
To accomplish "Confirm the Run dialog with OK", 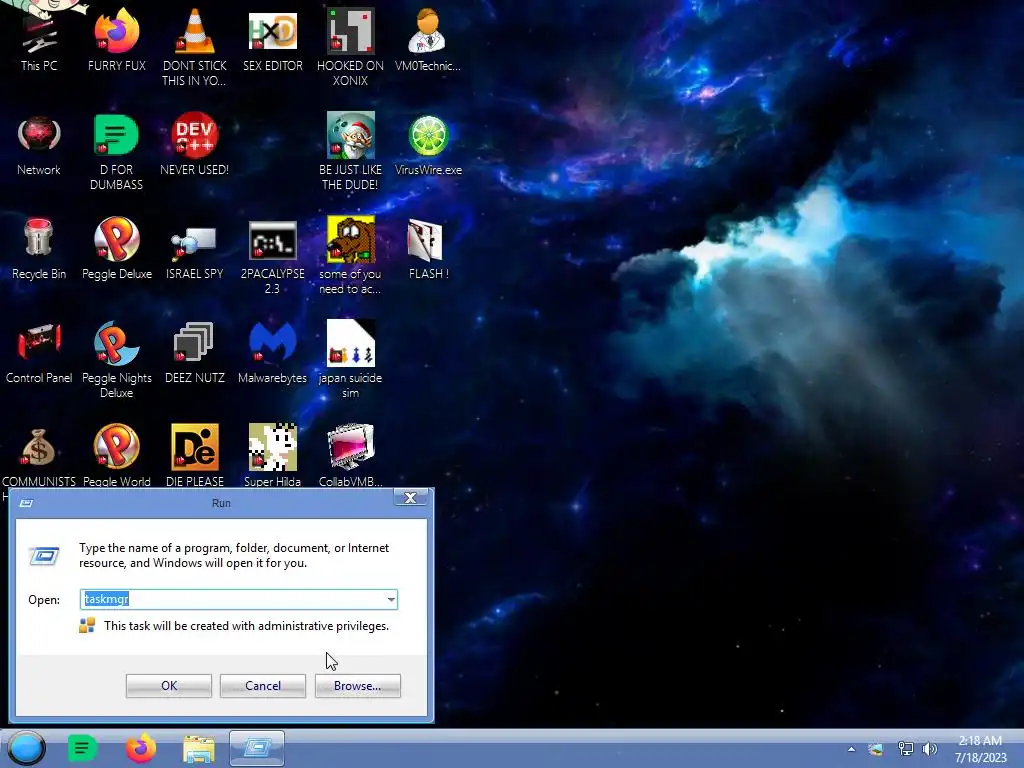I will tap(168, 686).
